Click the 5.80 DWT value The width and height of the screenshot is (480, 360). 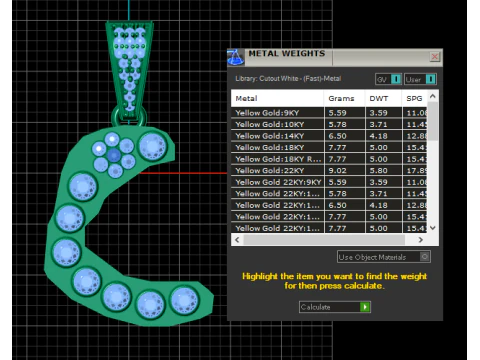coord(378,171)
